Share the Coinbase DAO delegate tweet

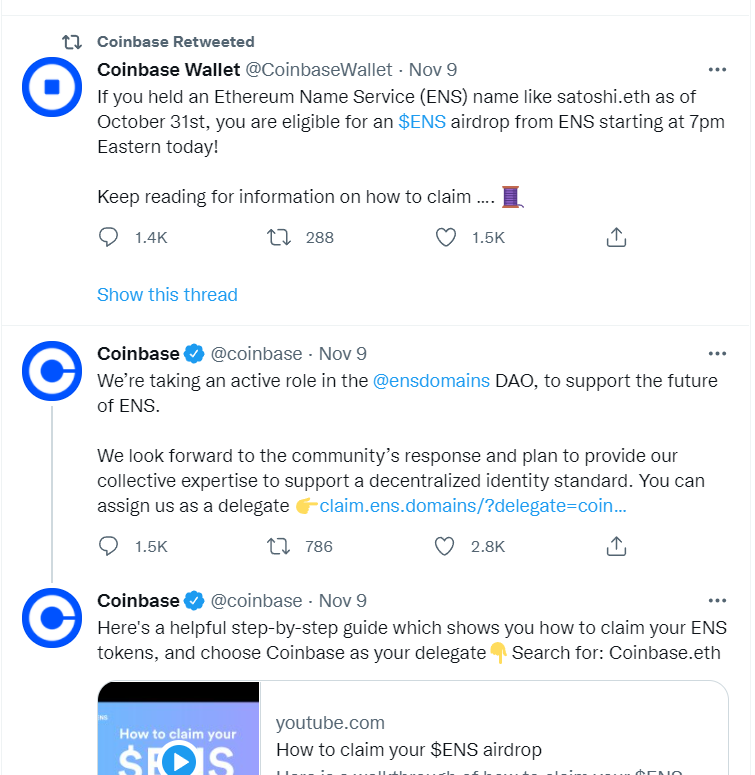pyautogui.click(x=616, y=546)
